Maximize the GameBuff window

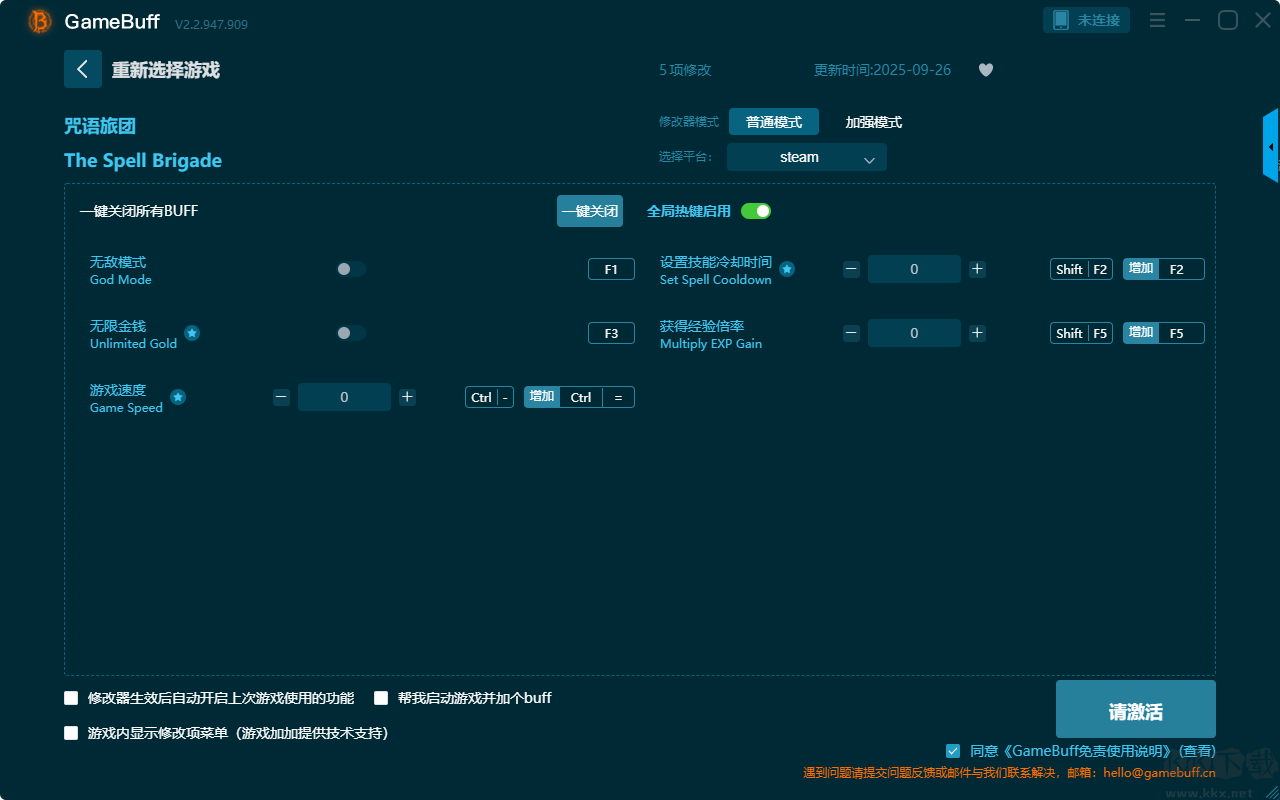(x=1228, y=20)
